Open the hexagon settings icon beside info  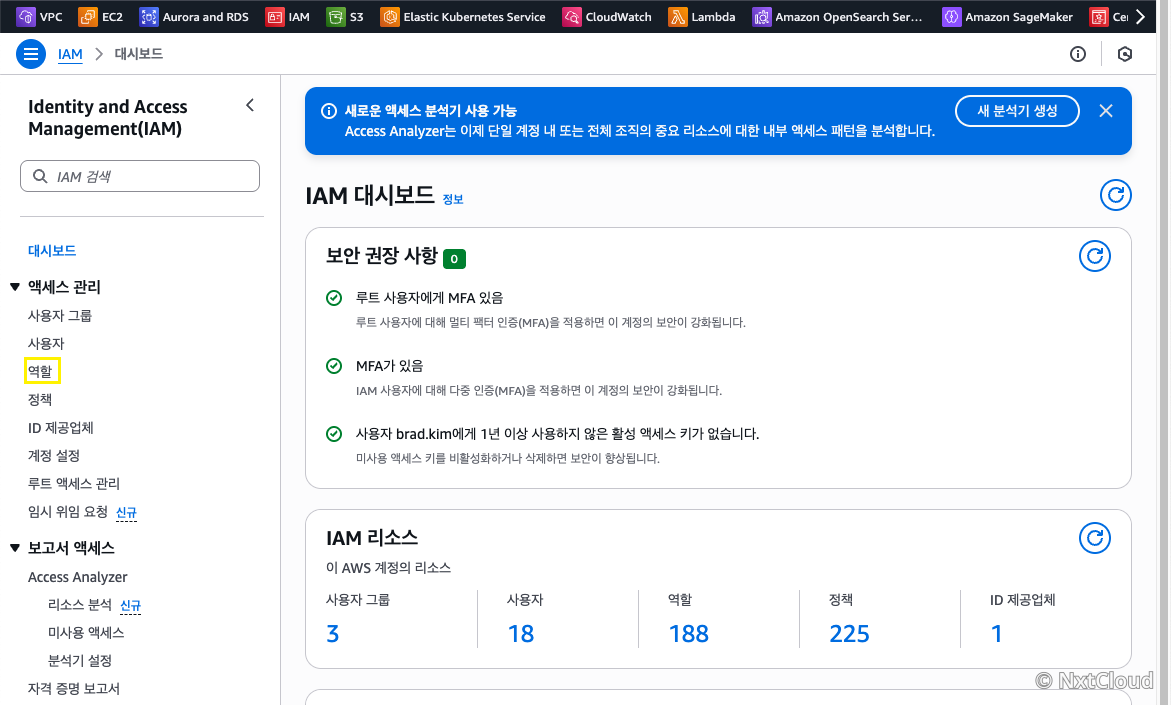click(x=1125, y=54)
